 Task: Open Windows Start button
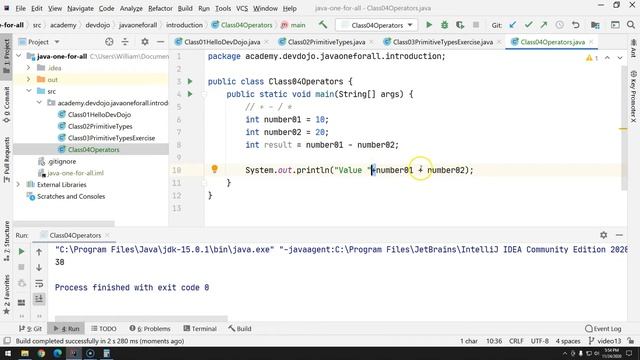[x=8, y=353]
